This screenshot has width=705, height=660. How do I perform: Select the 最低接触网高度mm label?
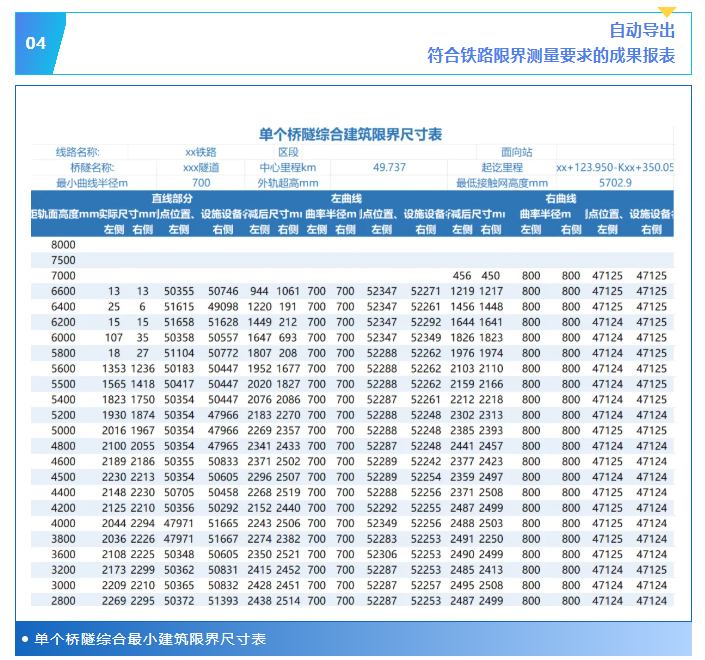(502, 183)
